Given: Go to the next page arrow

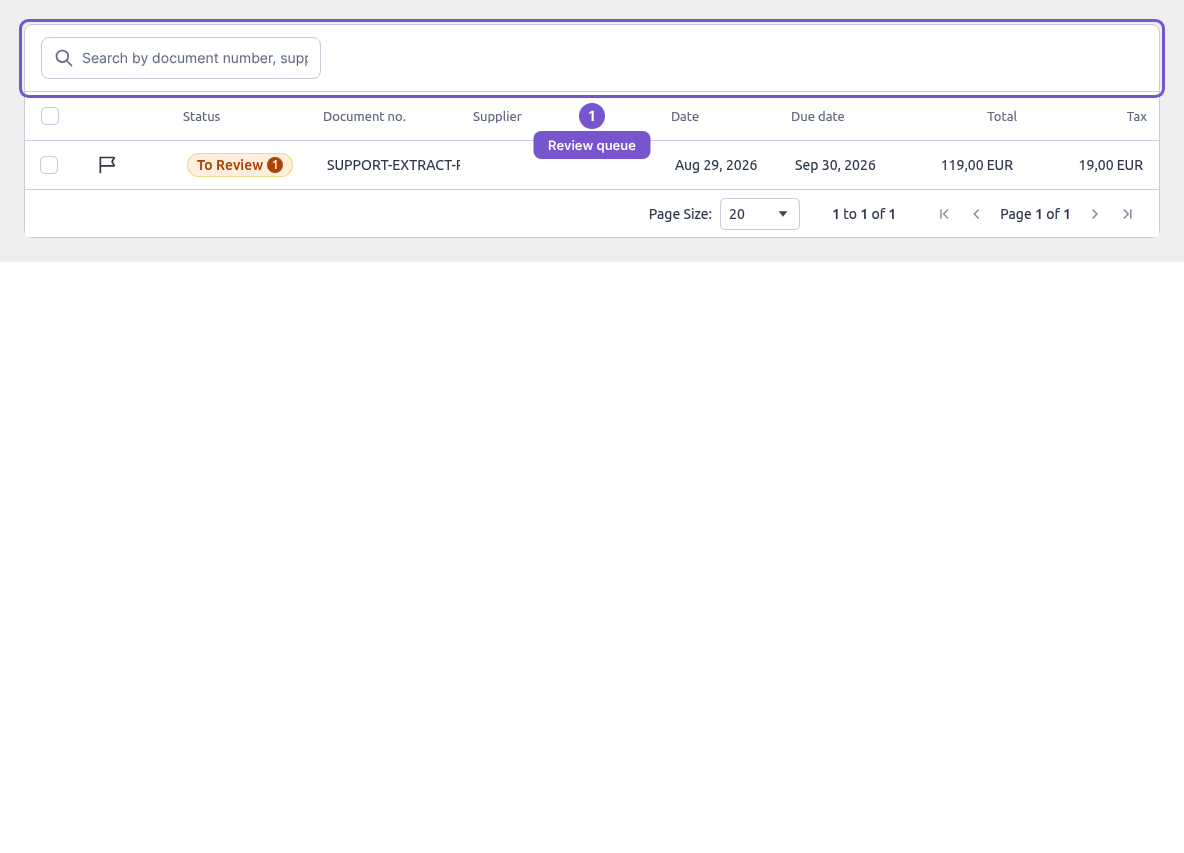Looking at the screenshot, I should (x=1095, y=214).
